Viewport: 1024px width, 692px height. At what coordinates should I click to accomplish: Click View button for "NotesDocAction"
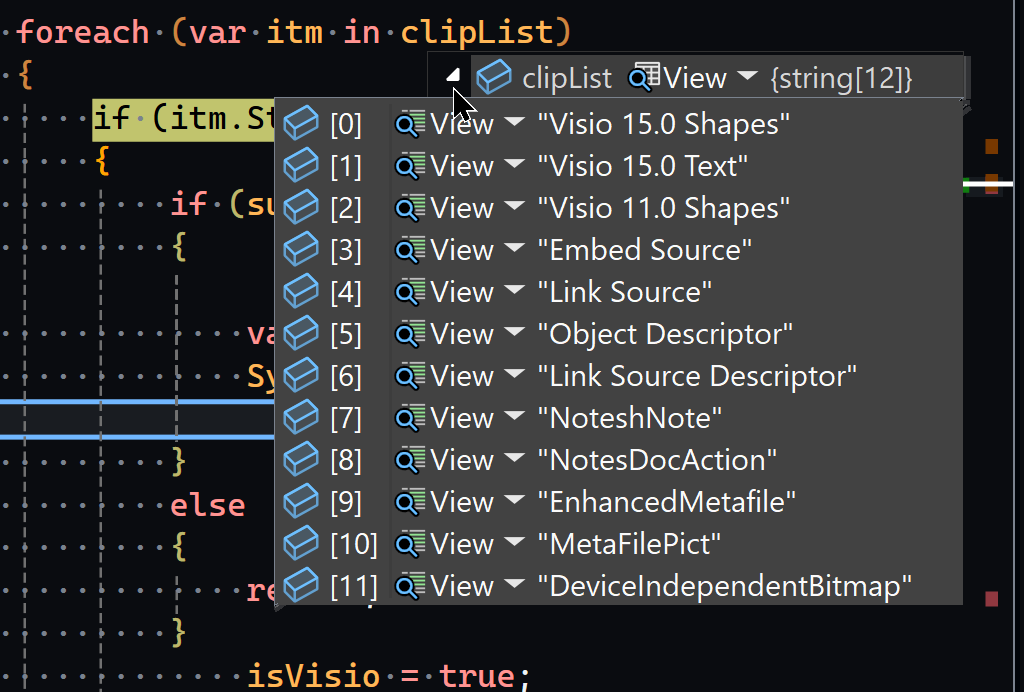[x=461, y=460]
